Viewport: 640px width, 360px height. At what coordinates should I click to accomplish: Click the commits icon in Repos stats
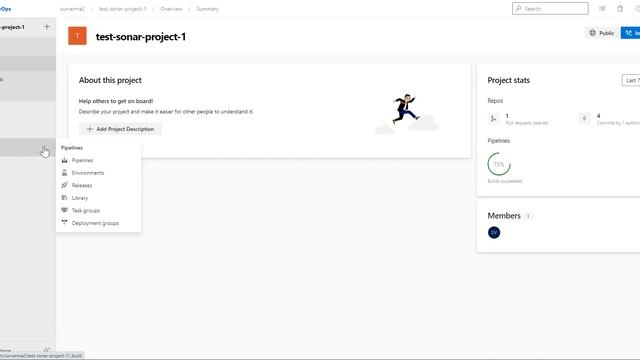(584, 119)
